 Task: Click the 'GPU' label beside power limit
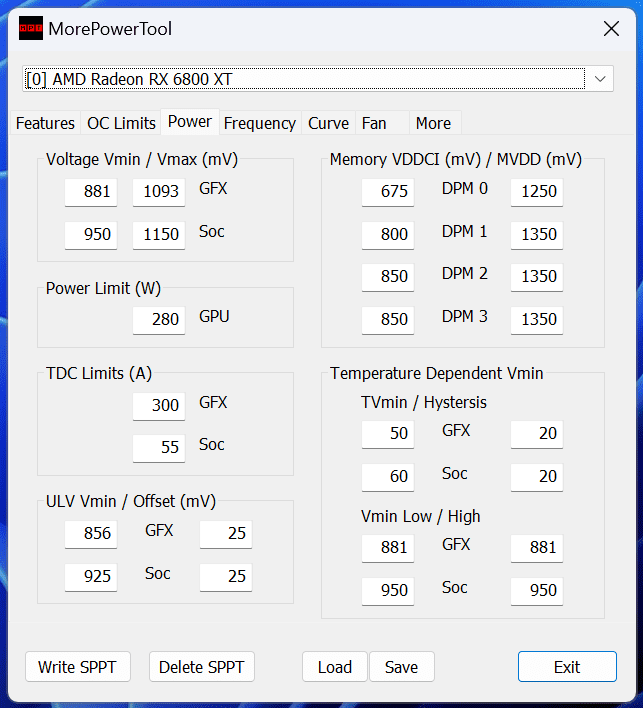pyautogui.click(x=214, y=317)
